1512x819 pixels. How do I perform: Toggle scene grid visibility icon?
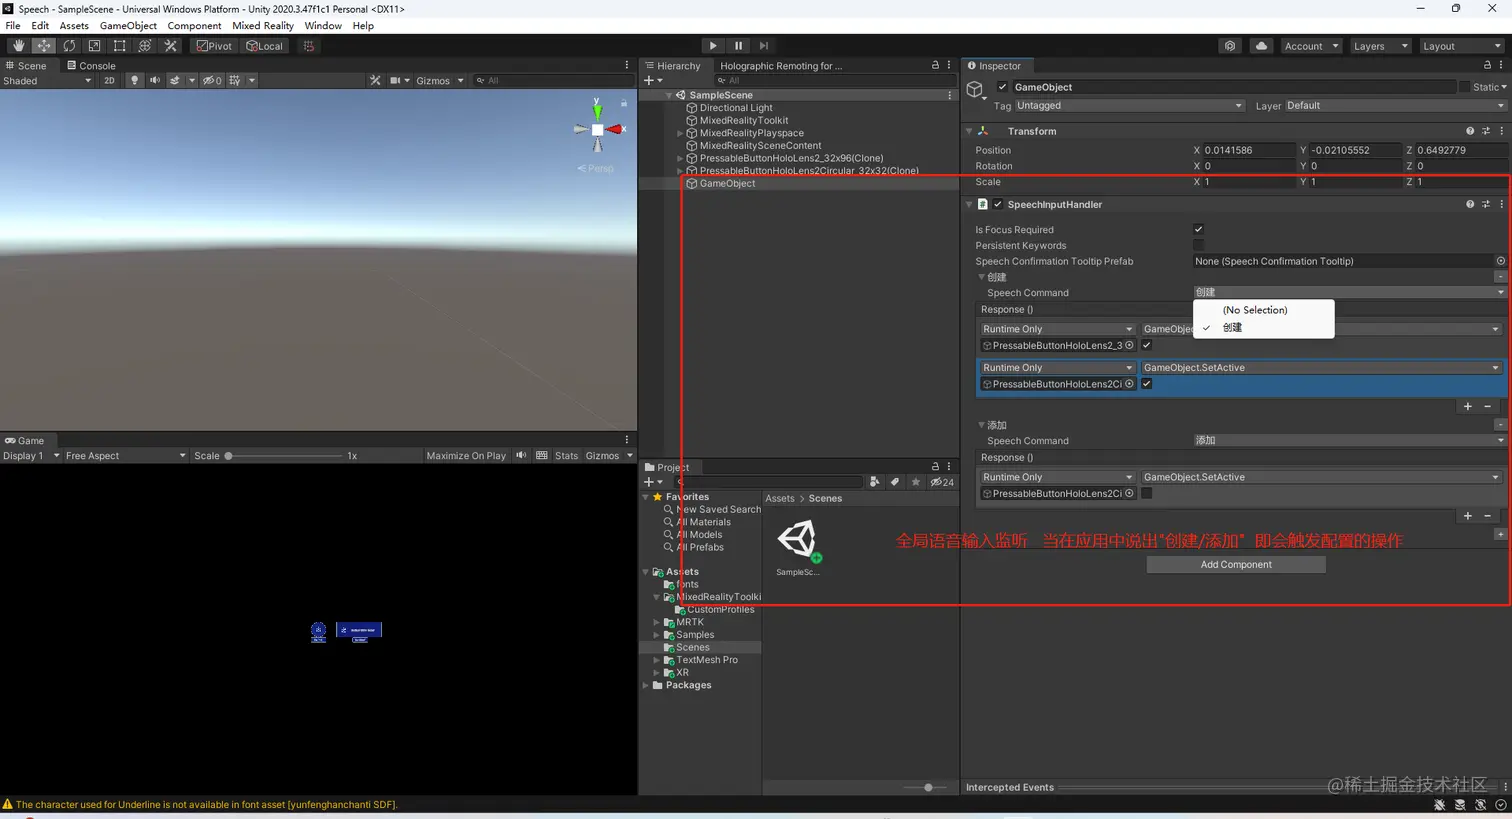point(235,81)
